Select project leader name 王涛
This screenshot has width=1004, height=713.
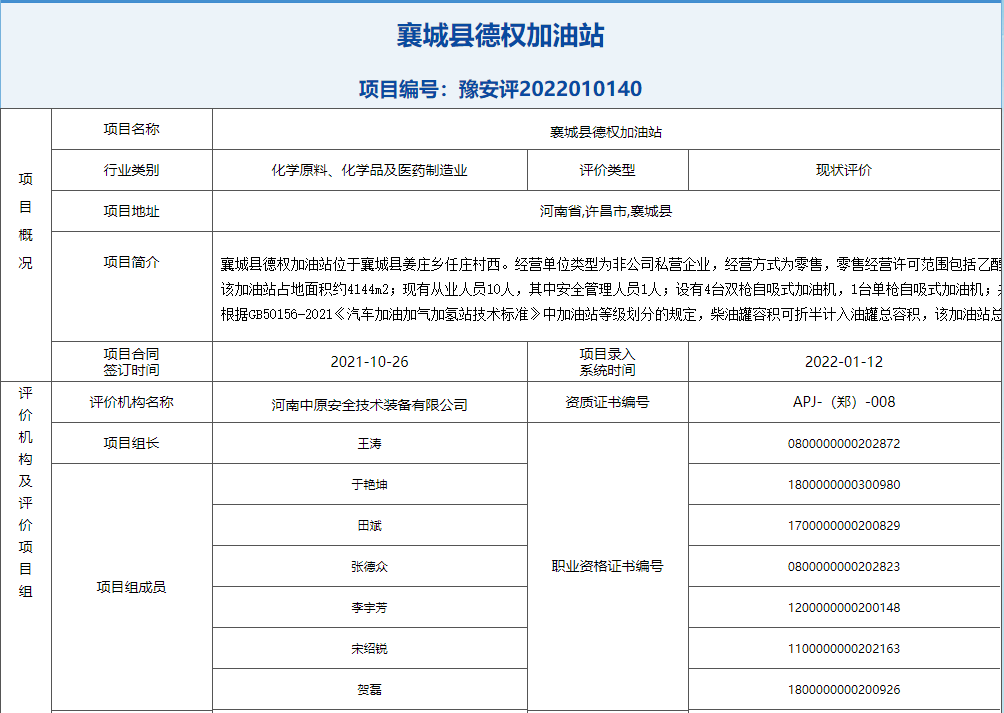coord(369,443)
